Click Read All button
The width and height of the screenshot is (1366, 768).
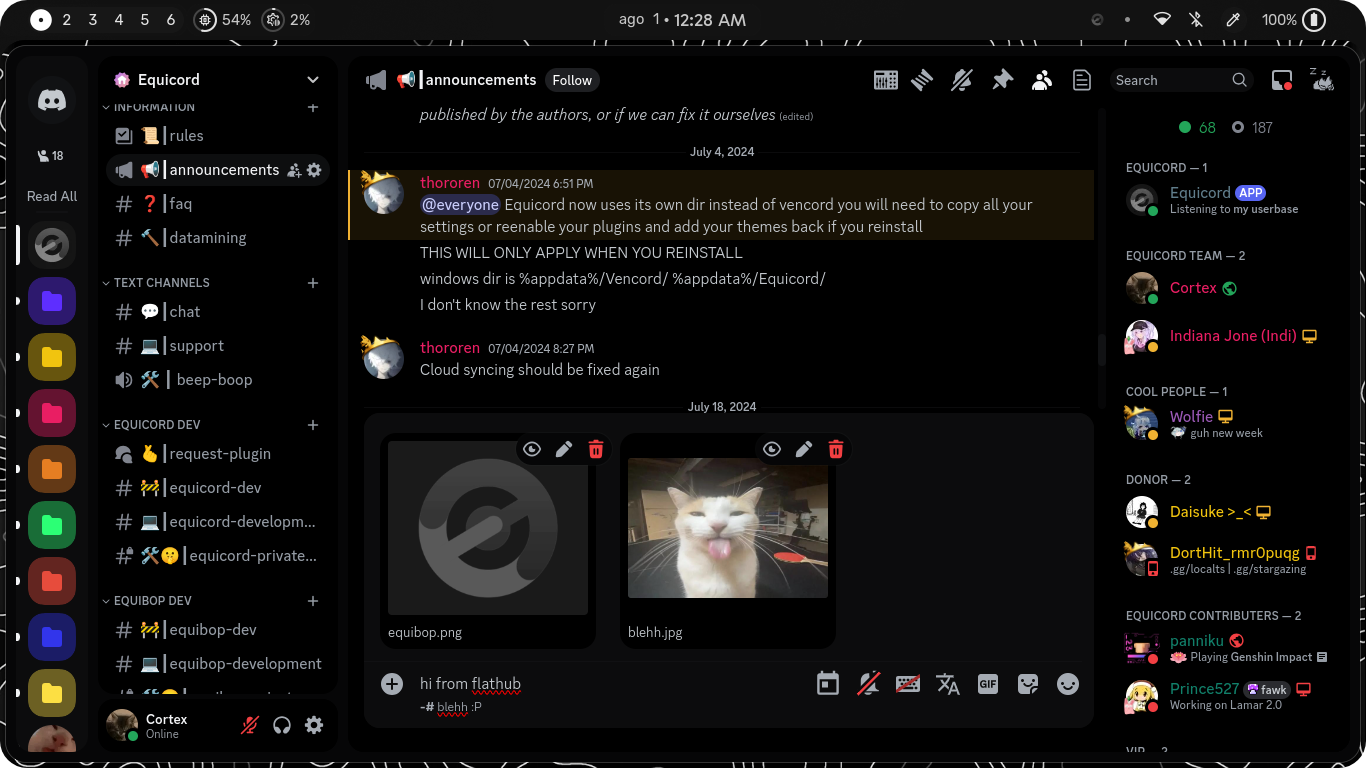pos(52,196)
